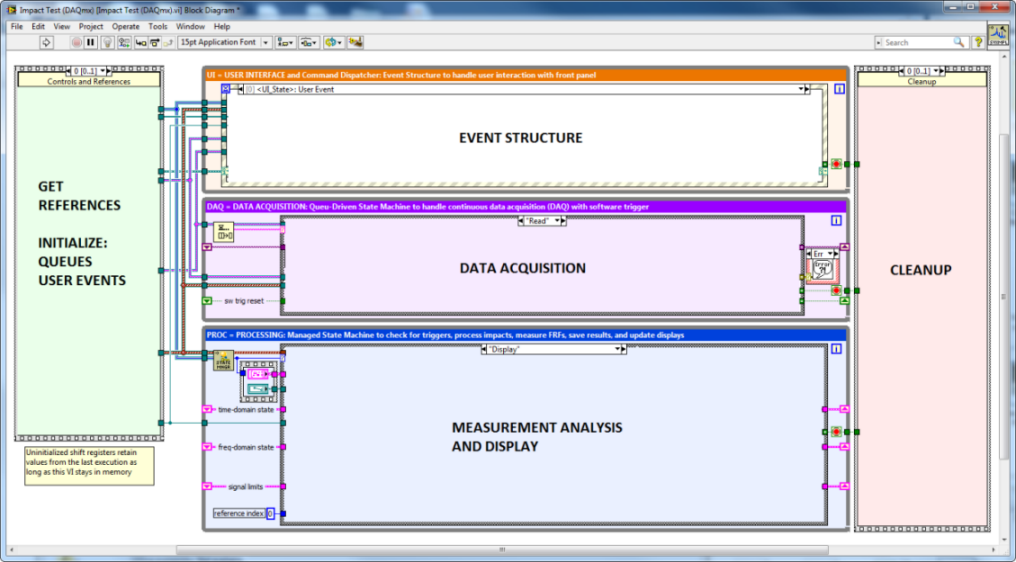Open the Tools menu
Viewport: 1016px width, 562px height.
pos(157,27)
